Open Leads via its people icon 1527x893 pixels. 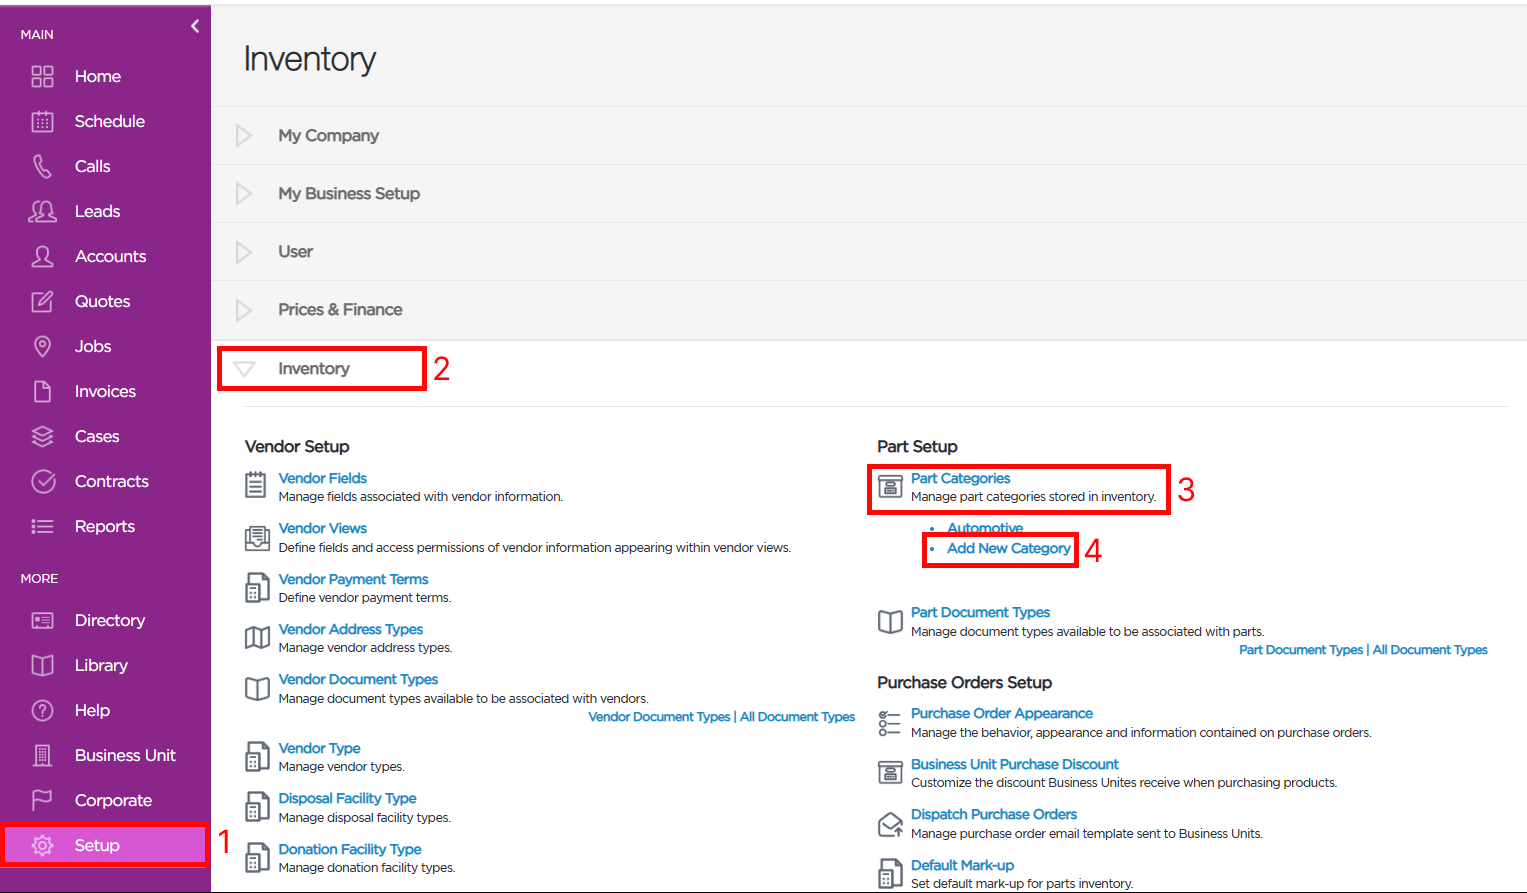point(42,212)
